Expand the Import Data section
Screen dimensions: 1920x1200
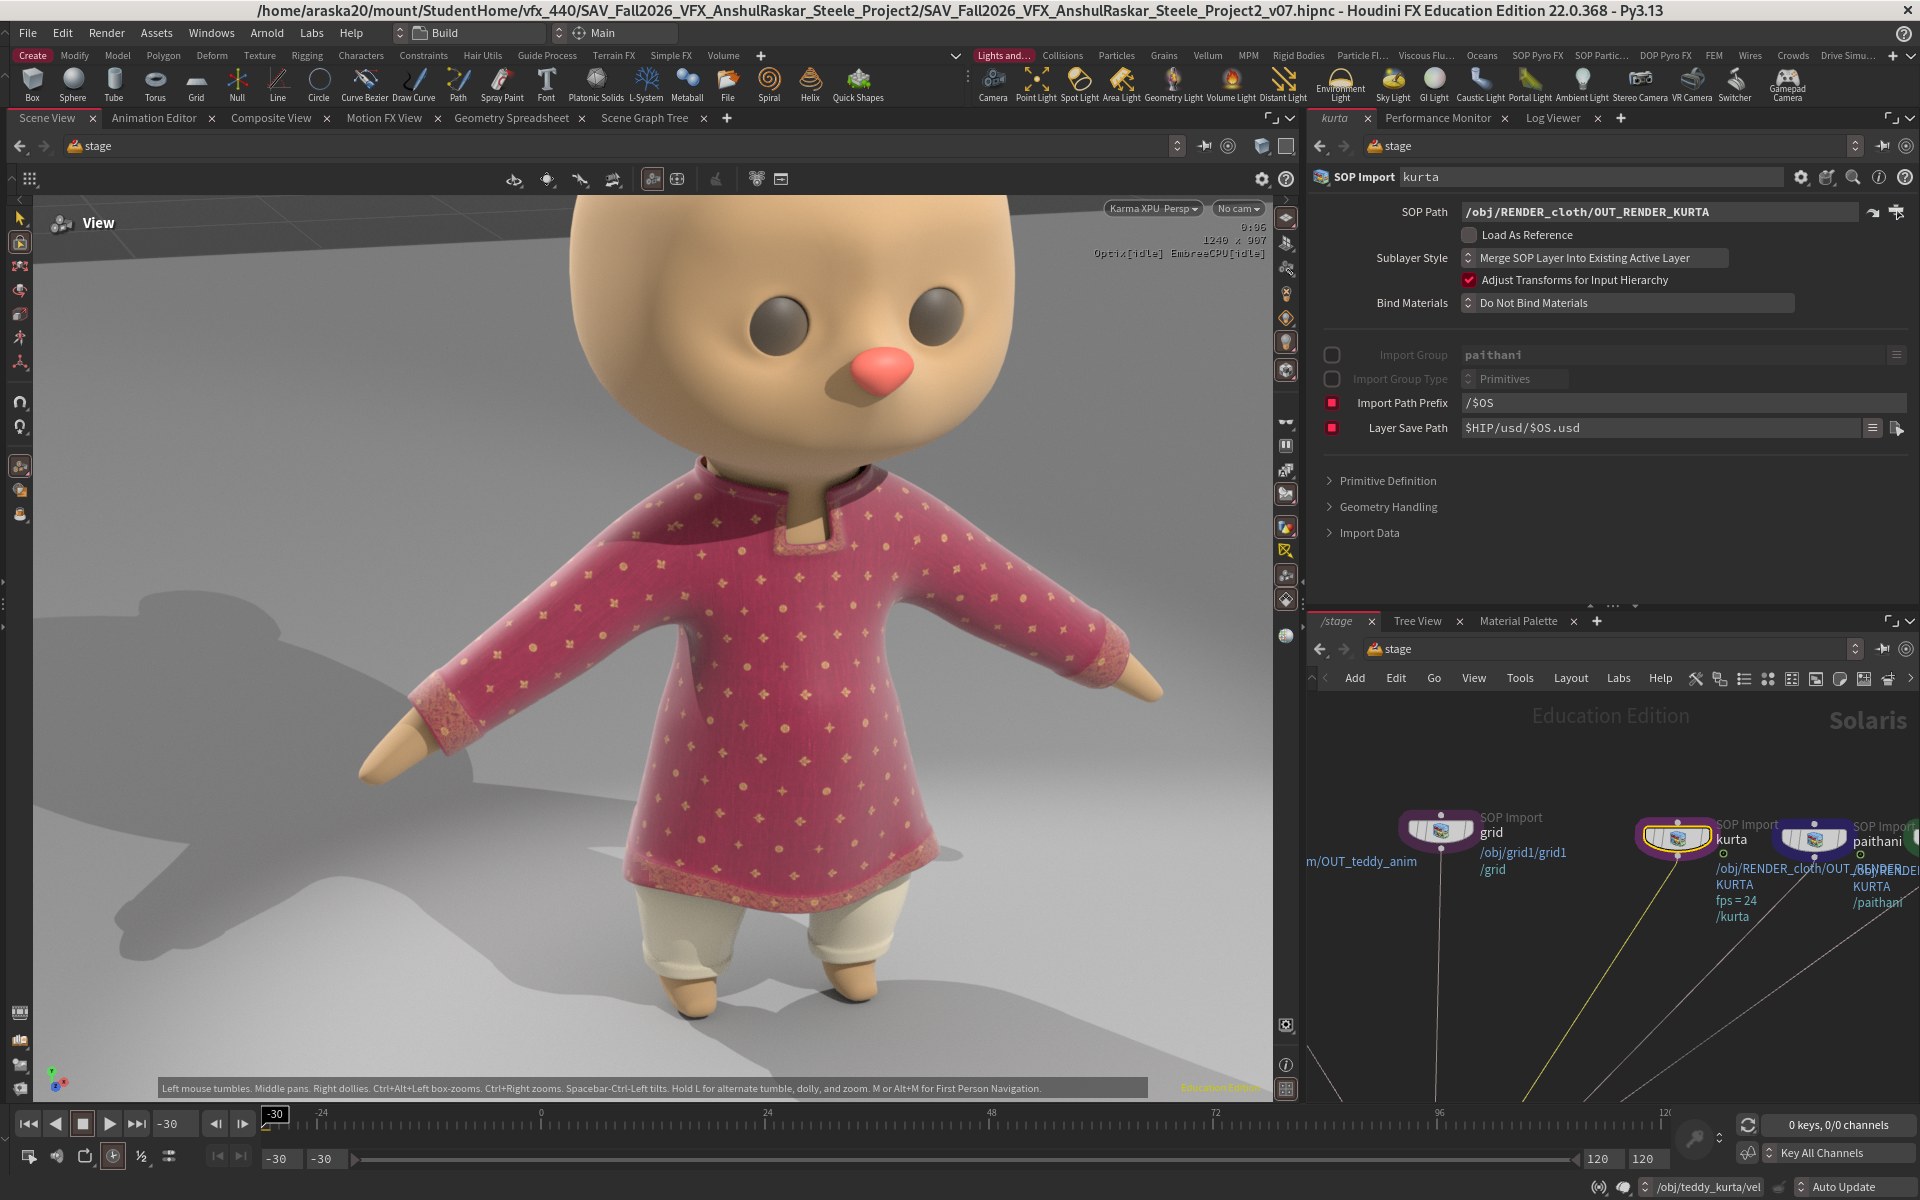[1369, 533]
